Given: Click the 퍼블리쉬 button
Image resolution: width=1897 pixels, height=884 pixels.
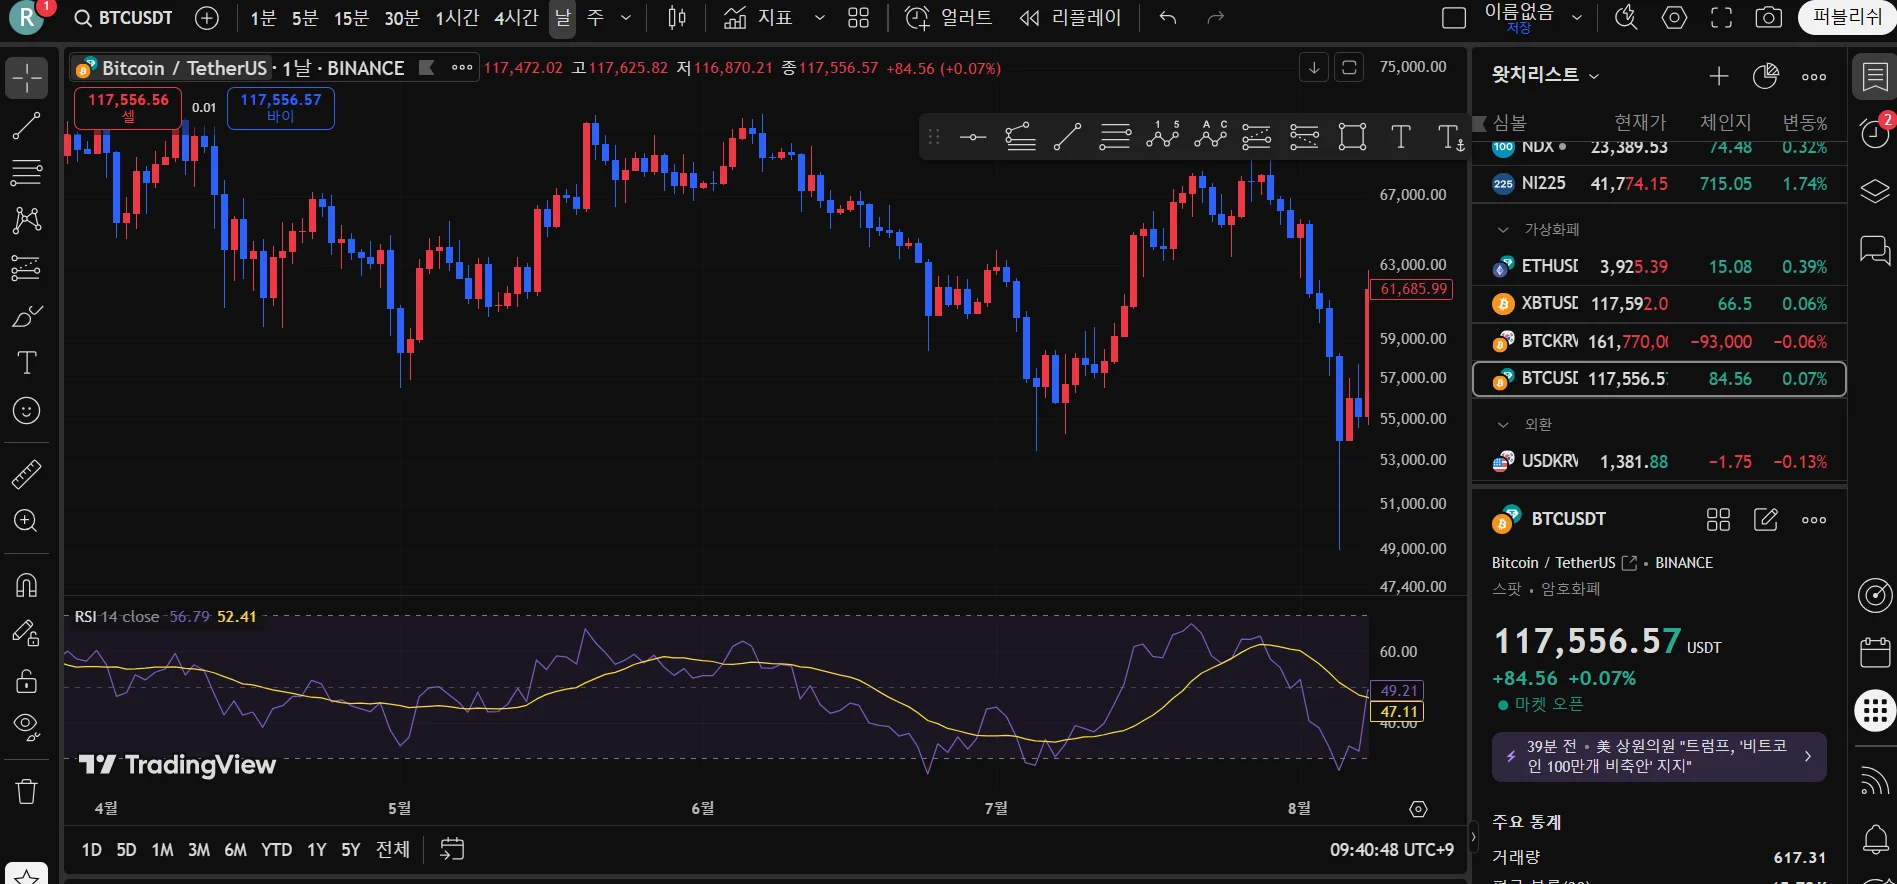Looking at the screenshot, I should (x=1846, y=18).
